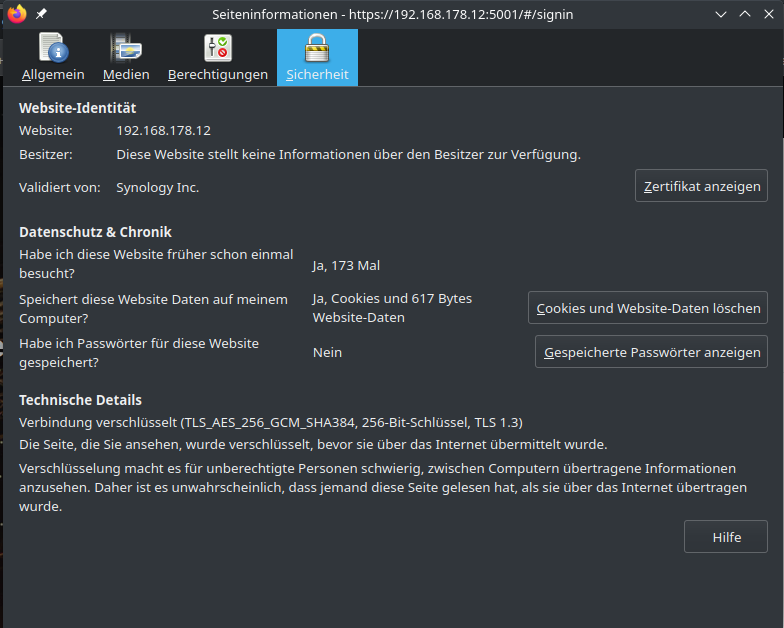Click the Firefox logo in the title bar

[x=16, y=14]
